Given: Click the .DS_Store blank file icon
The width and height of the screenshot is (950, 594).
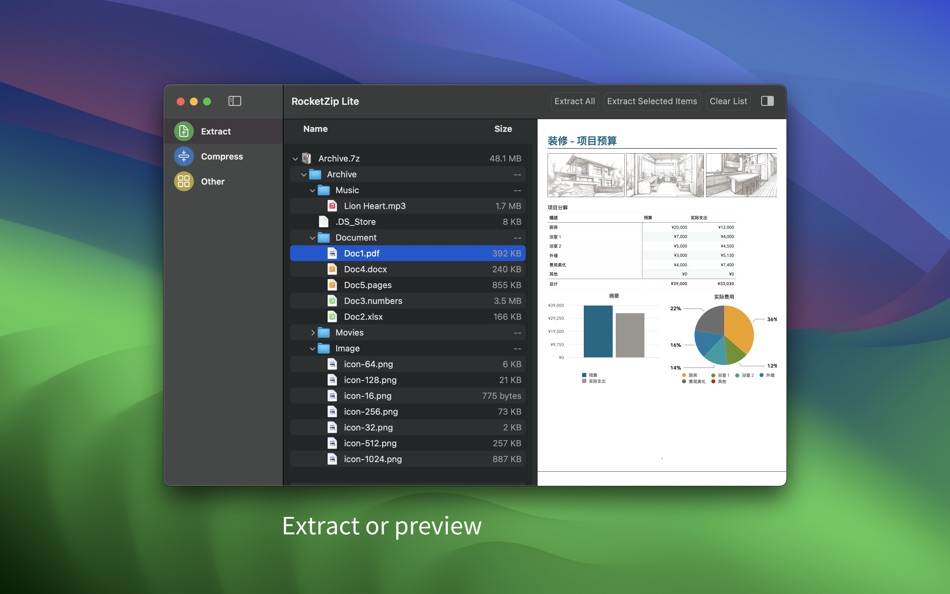Looking at the screenshot, I should pyautogui.click(x=324, y=222).
